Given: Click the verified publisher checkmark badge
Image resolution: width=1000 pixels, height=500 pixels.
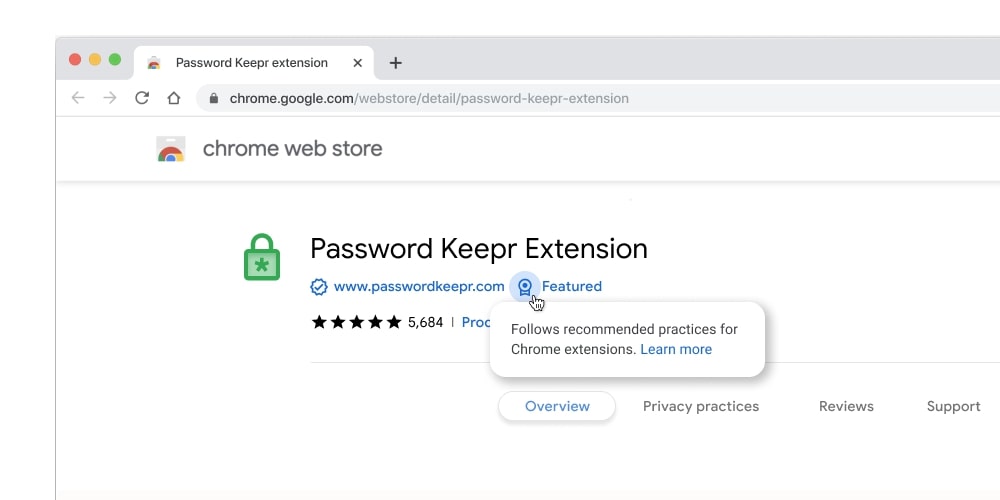Looking at the screenshot, I should pyautogui.click(x=319, y=287).
